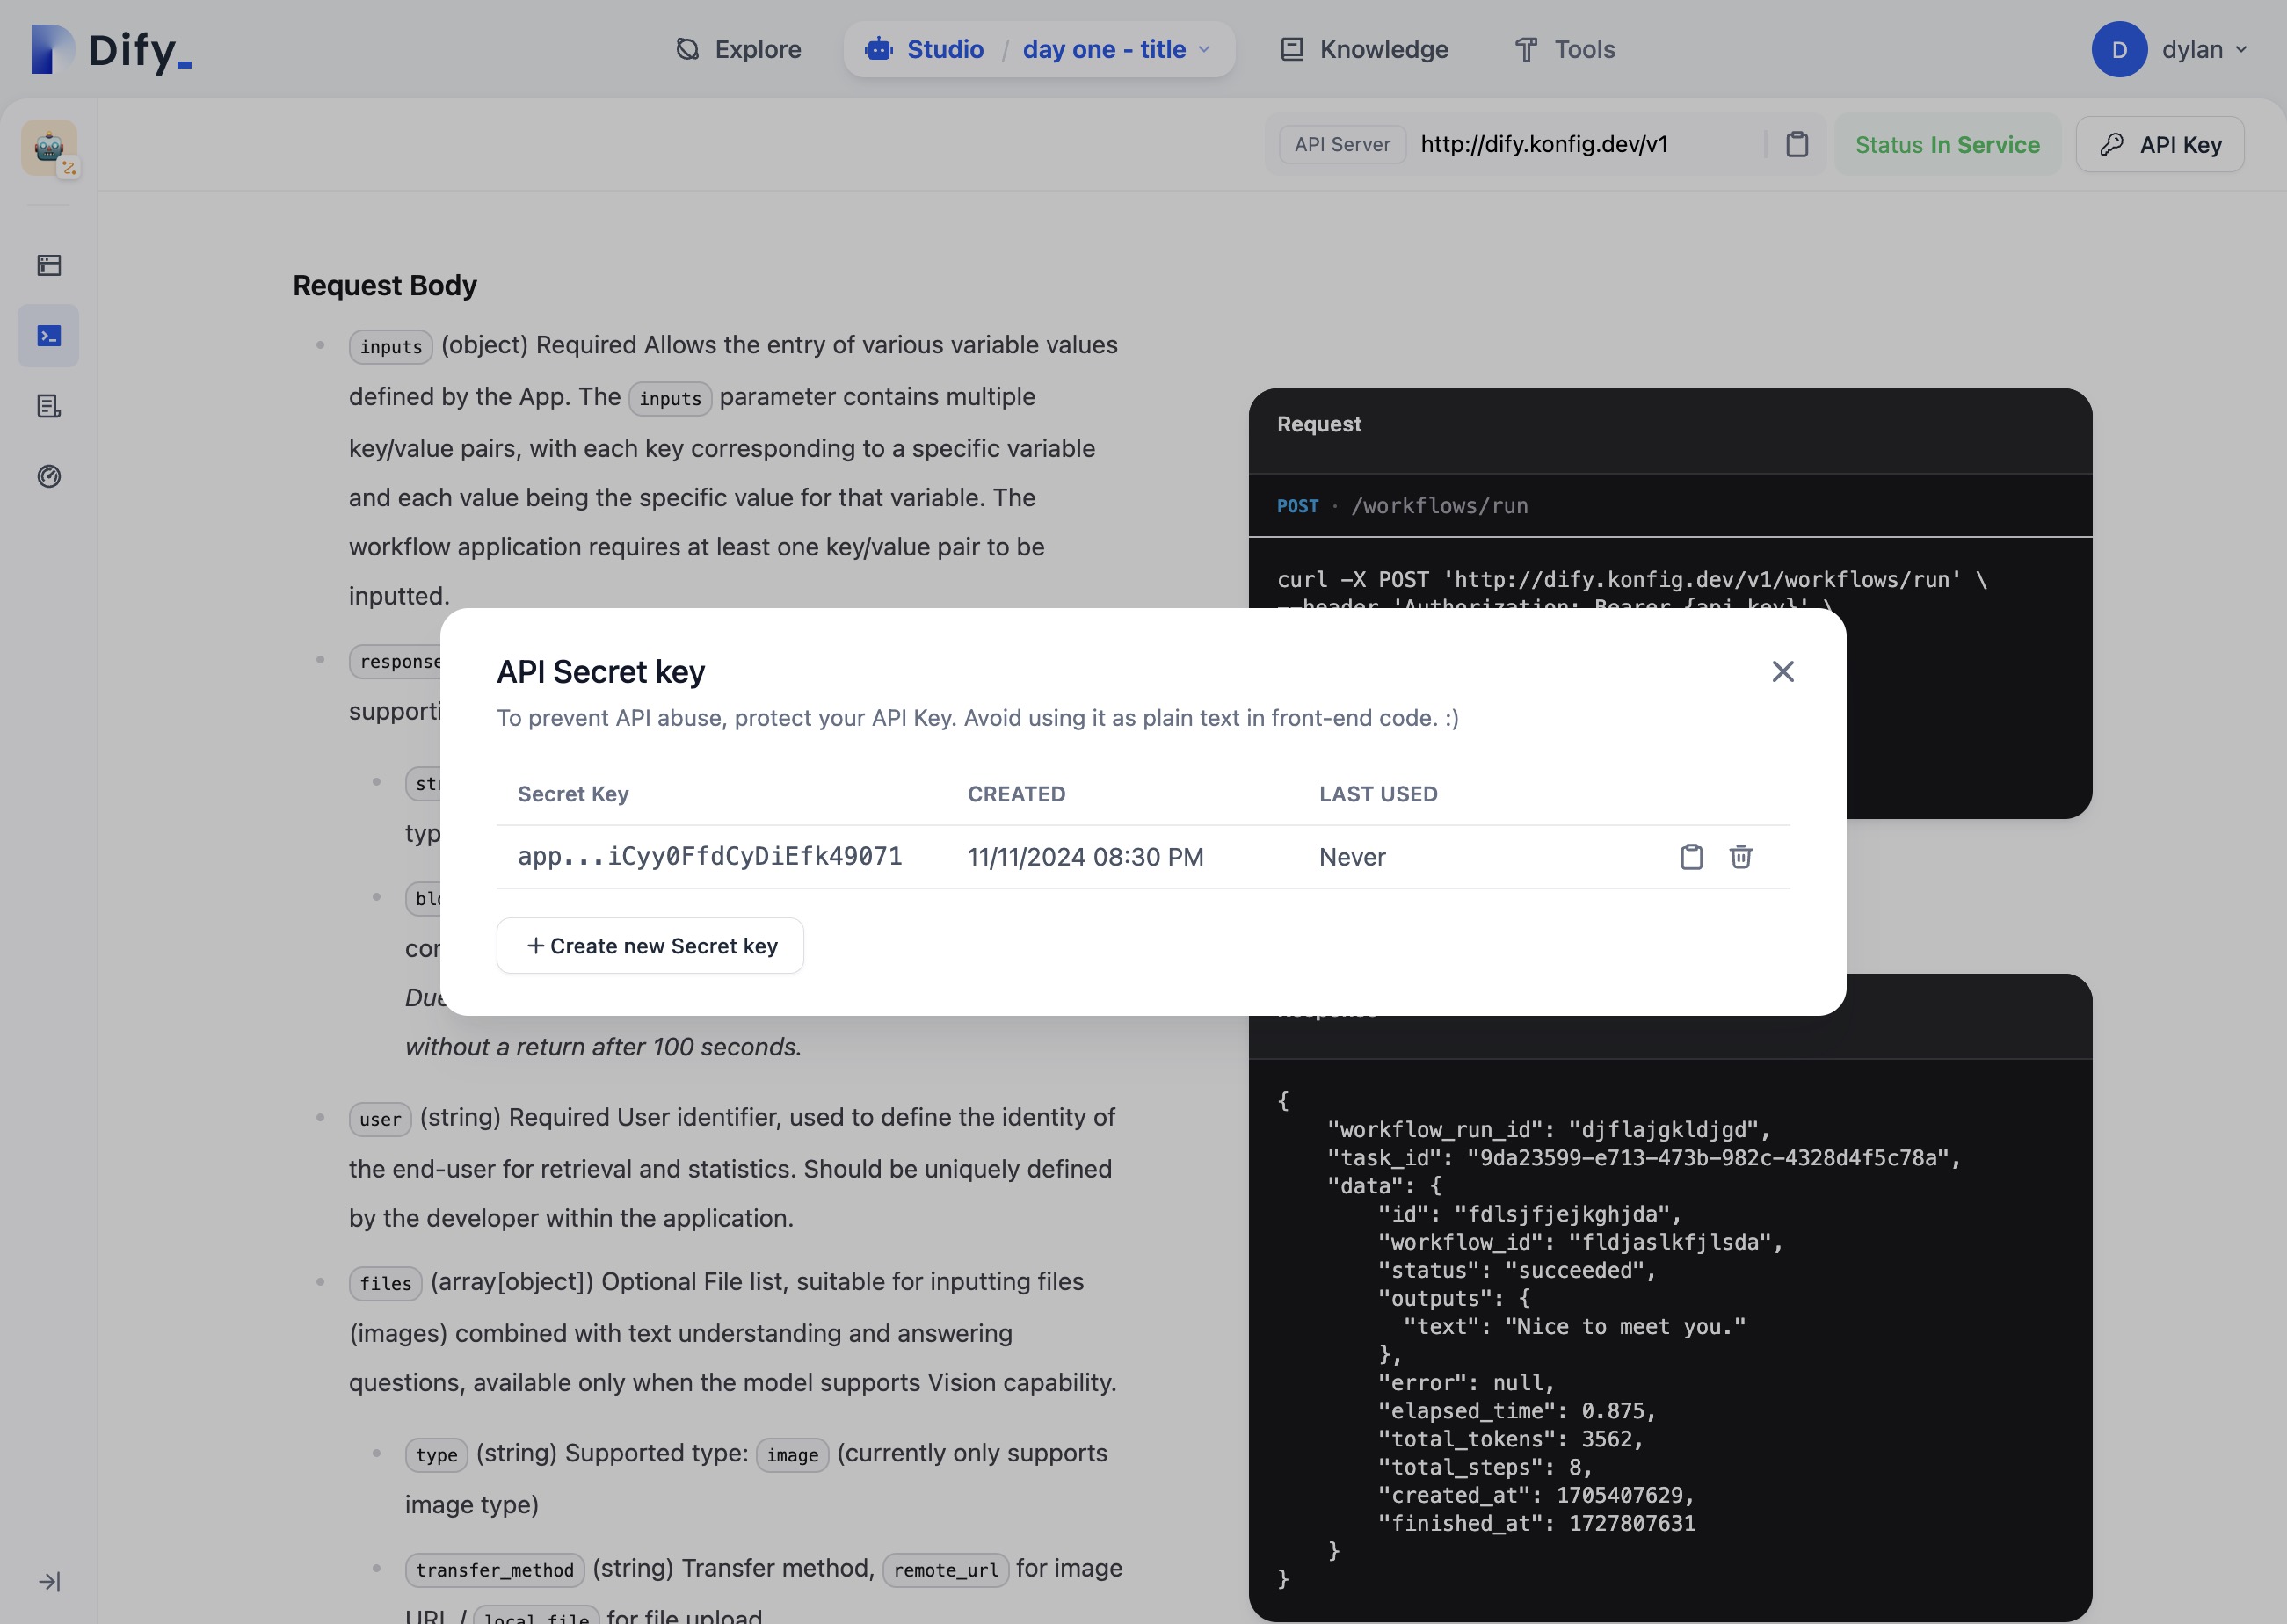Open the API Key button
Image resolution: width=2287 pixels, height=1624 pixels.
point(2160,145)
